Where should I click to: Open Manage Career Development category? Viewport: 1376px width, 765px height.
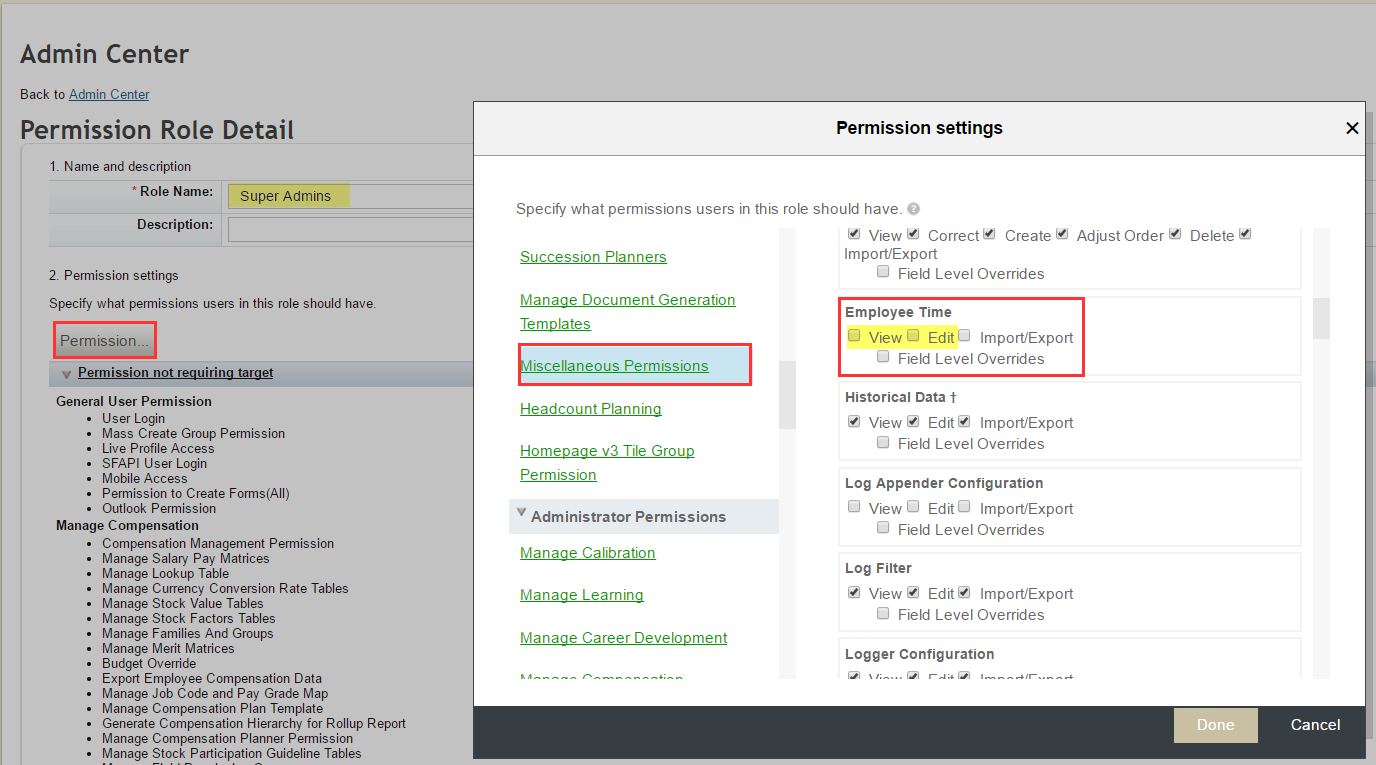(x=624, y=638)
